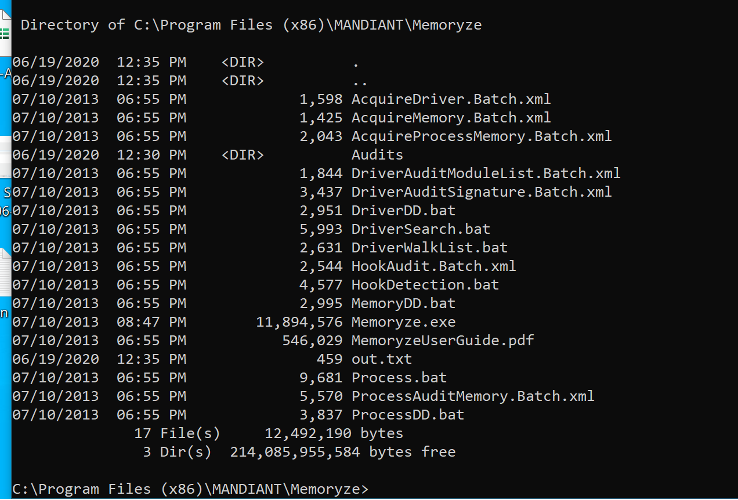
Task: Click the AcquireProcessMemory.Batch.xml filename
Action: [x=481, y=137]
